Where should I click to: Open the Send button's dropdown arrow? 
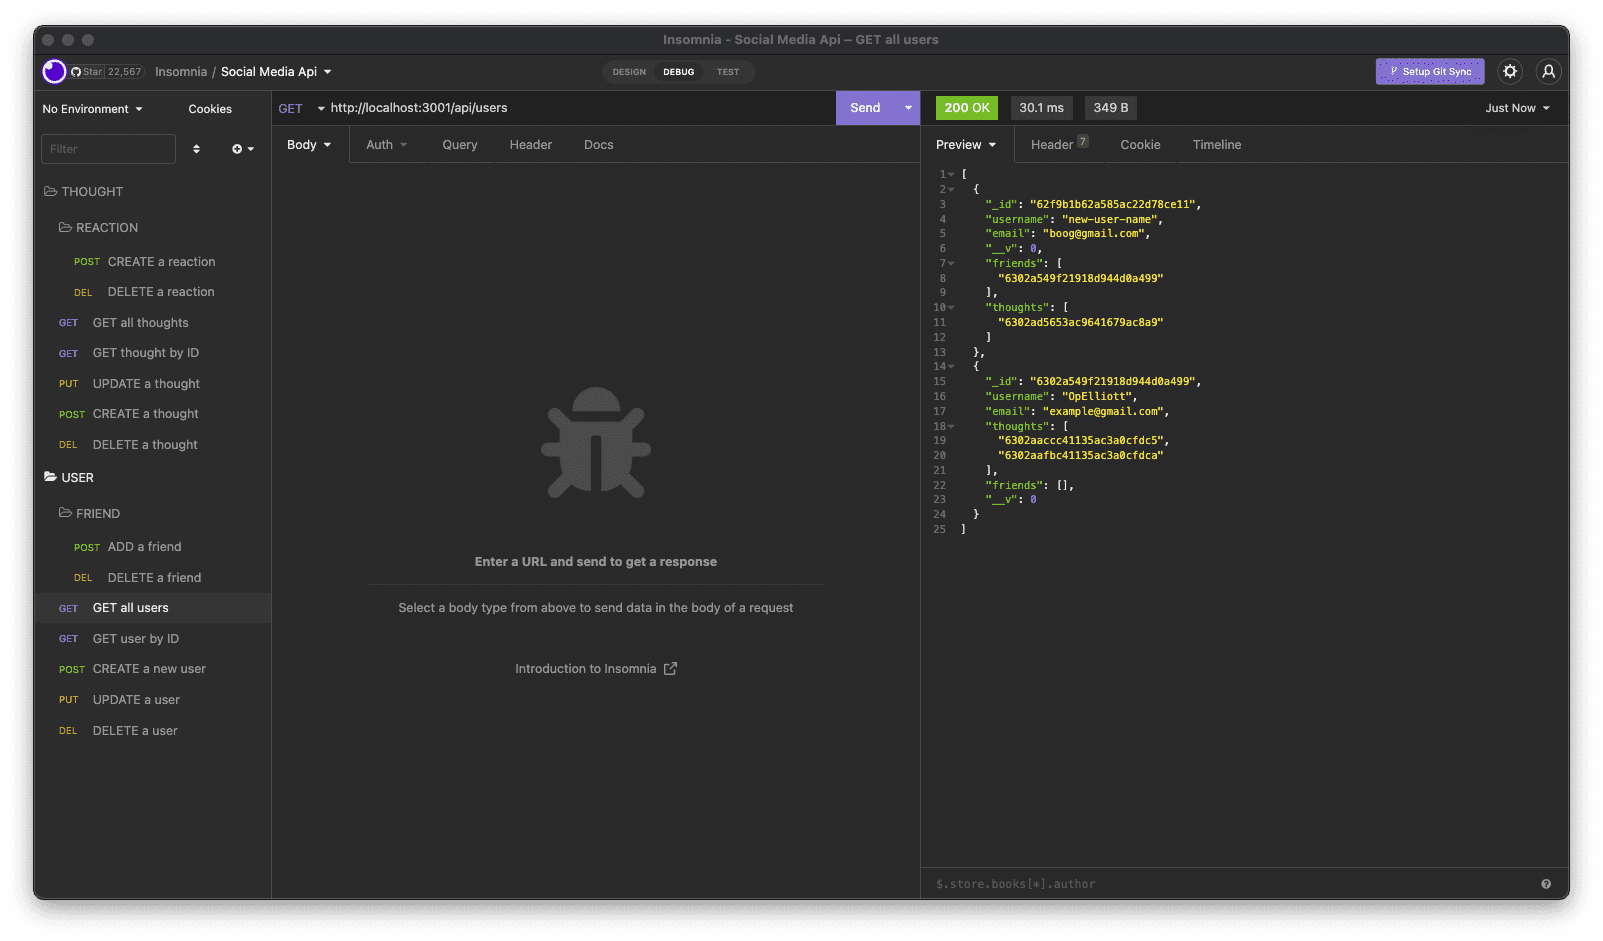[x=907, y=107]
